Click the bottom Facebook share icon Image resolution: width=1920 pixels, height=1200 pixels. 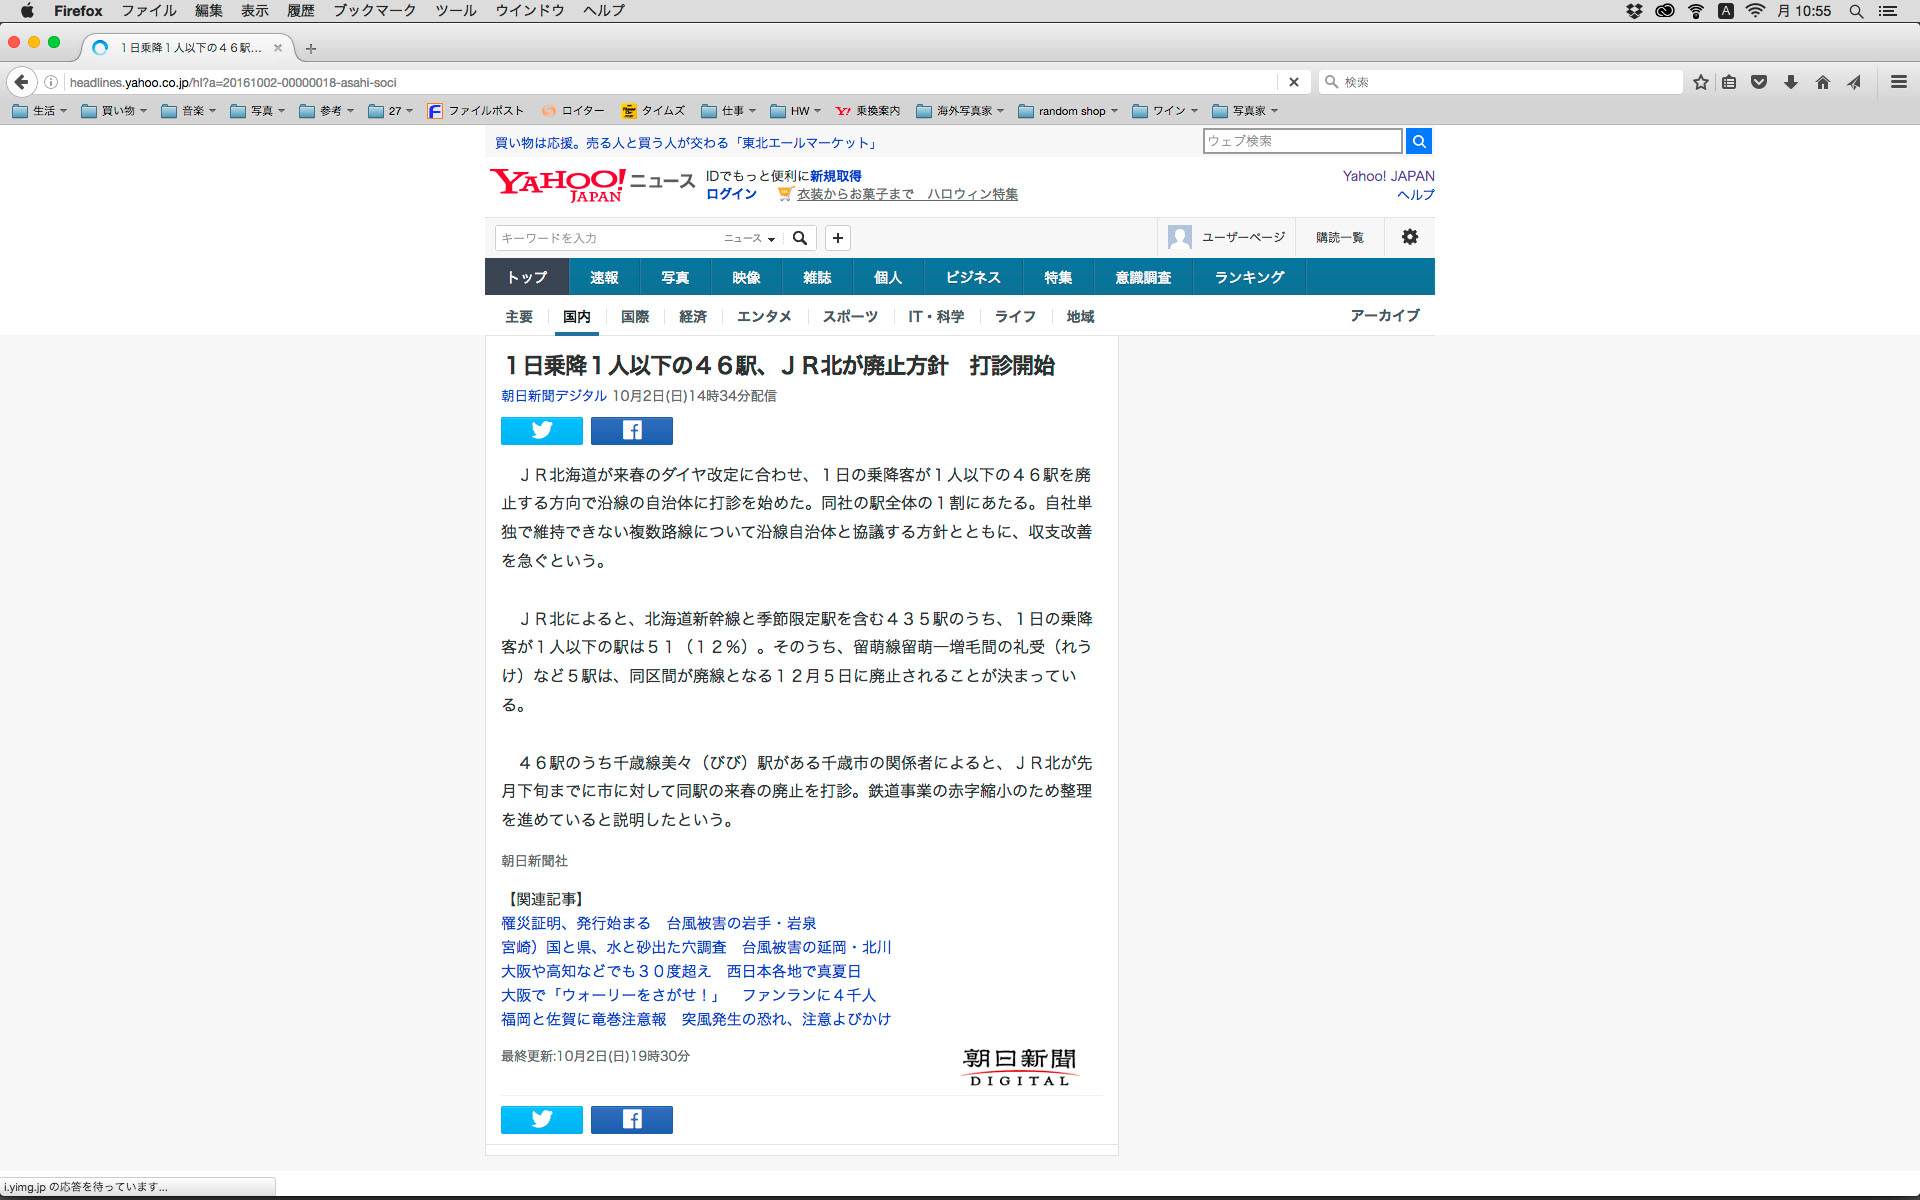[x=631, y=1119]
